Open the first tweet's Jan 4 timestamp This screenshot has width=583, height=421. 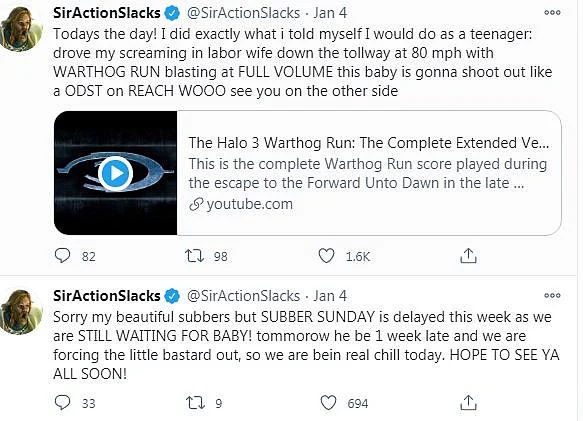(330, 13)
